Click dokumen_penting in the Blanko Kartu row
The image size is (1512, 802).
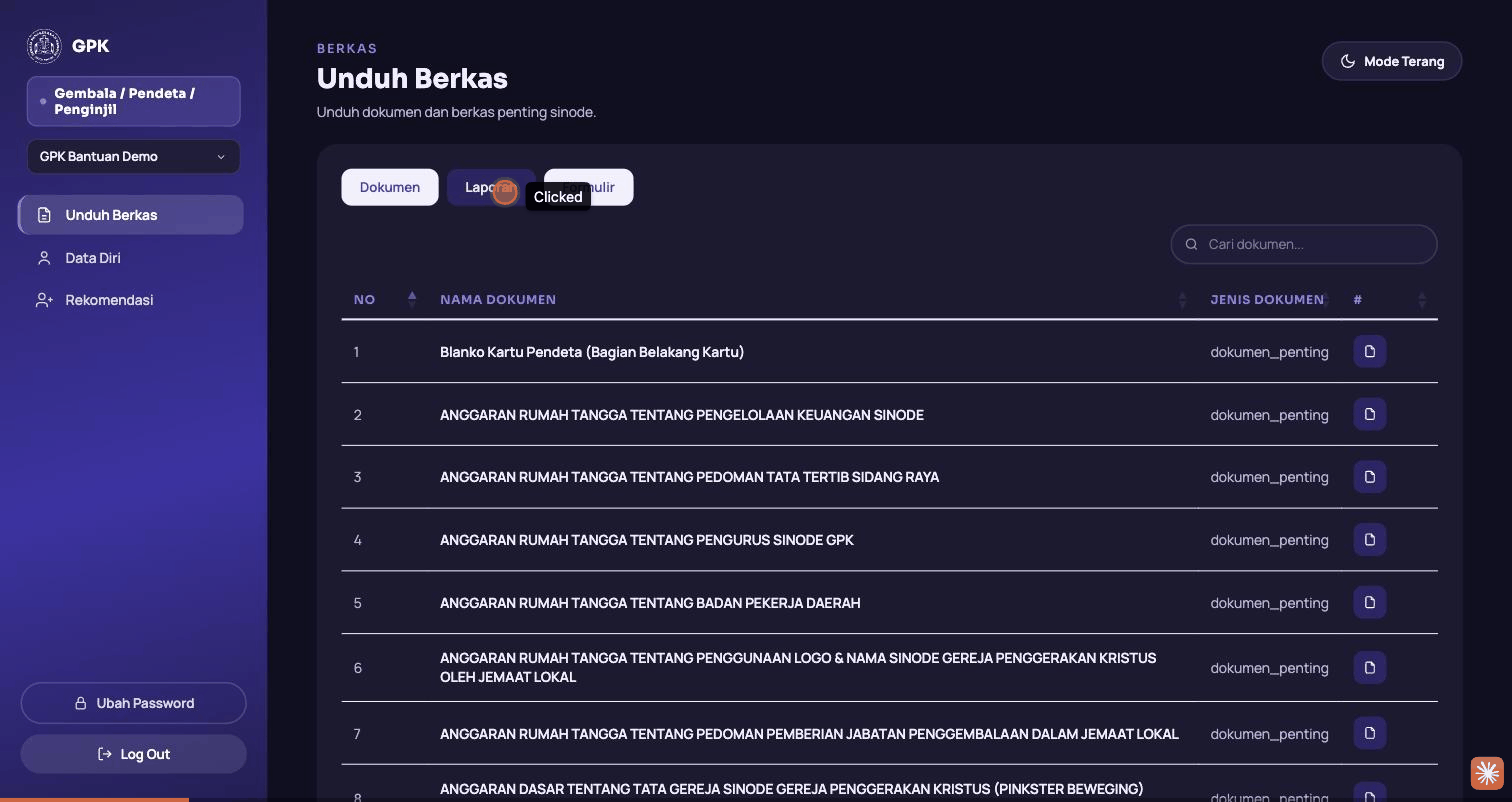click(x=1269, y=352)
